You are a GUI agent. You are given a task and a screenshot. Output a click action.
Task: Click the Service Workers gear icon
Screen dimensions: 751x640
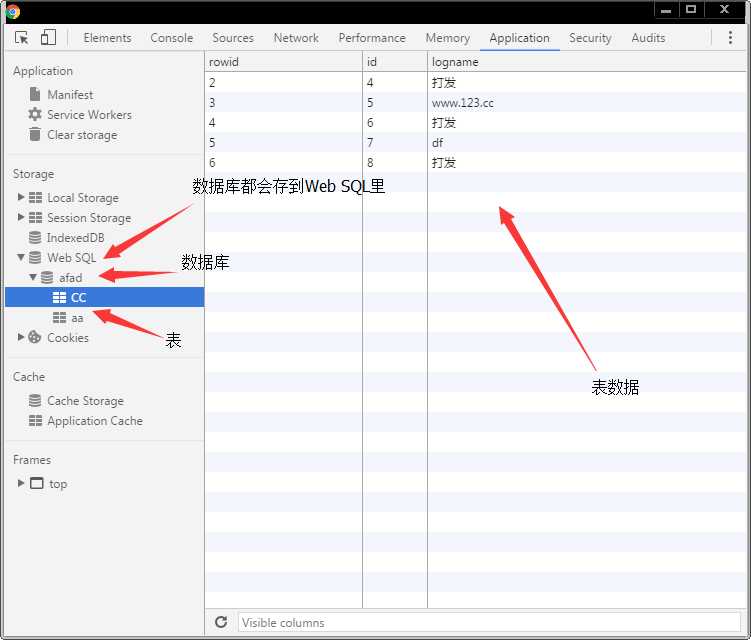click(35, 114)
